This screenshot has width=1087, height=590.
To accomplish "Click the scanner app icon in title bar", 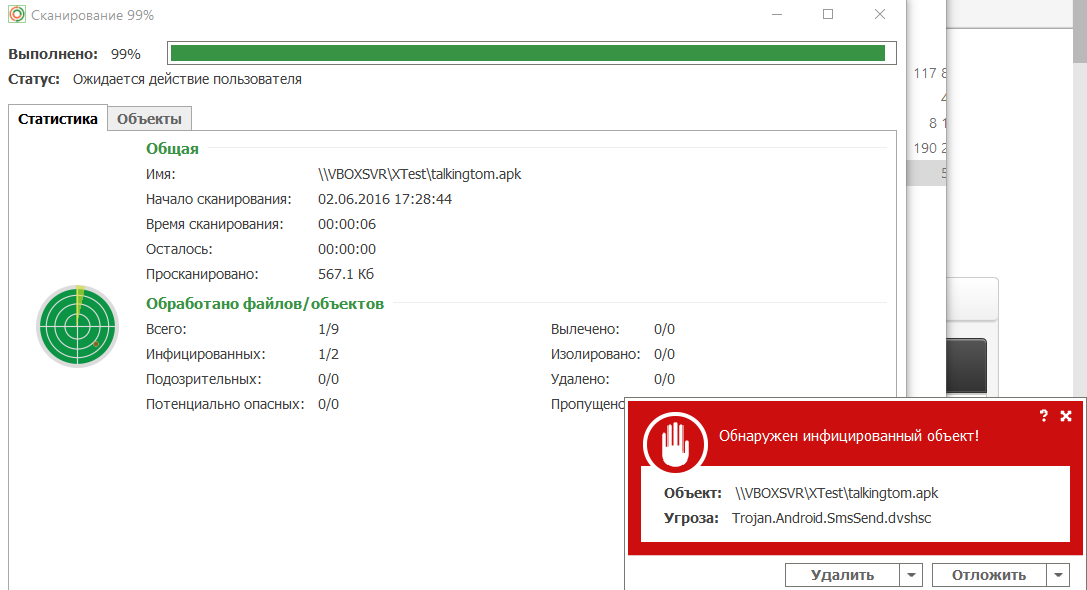I will (16, 15).
